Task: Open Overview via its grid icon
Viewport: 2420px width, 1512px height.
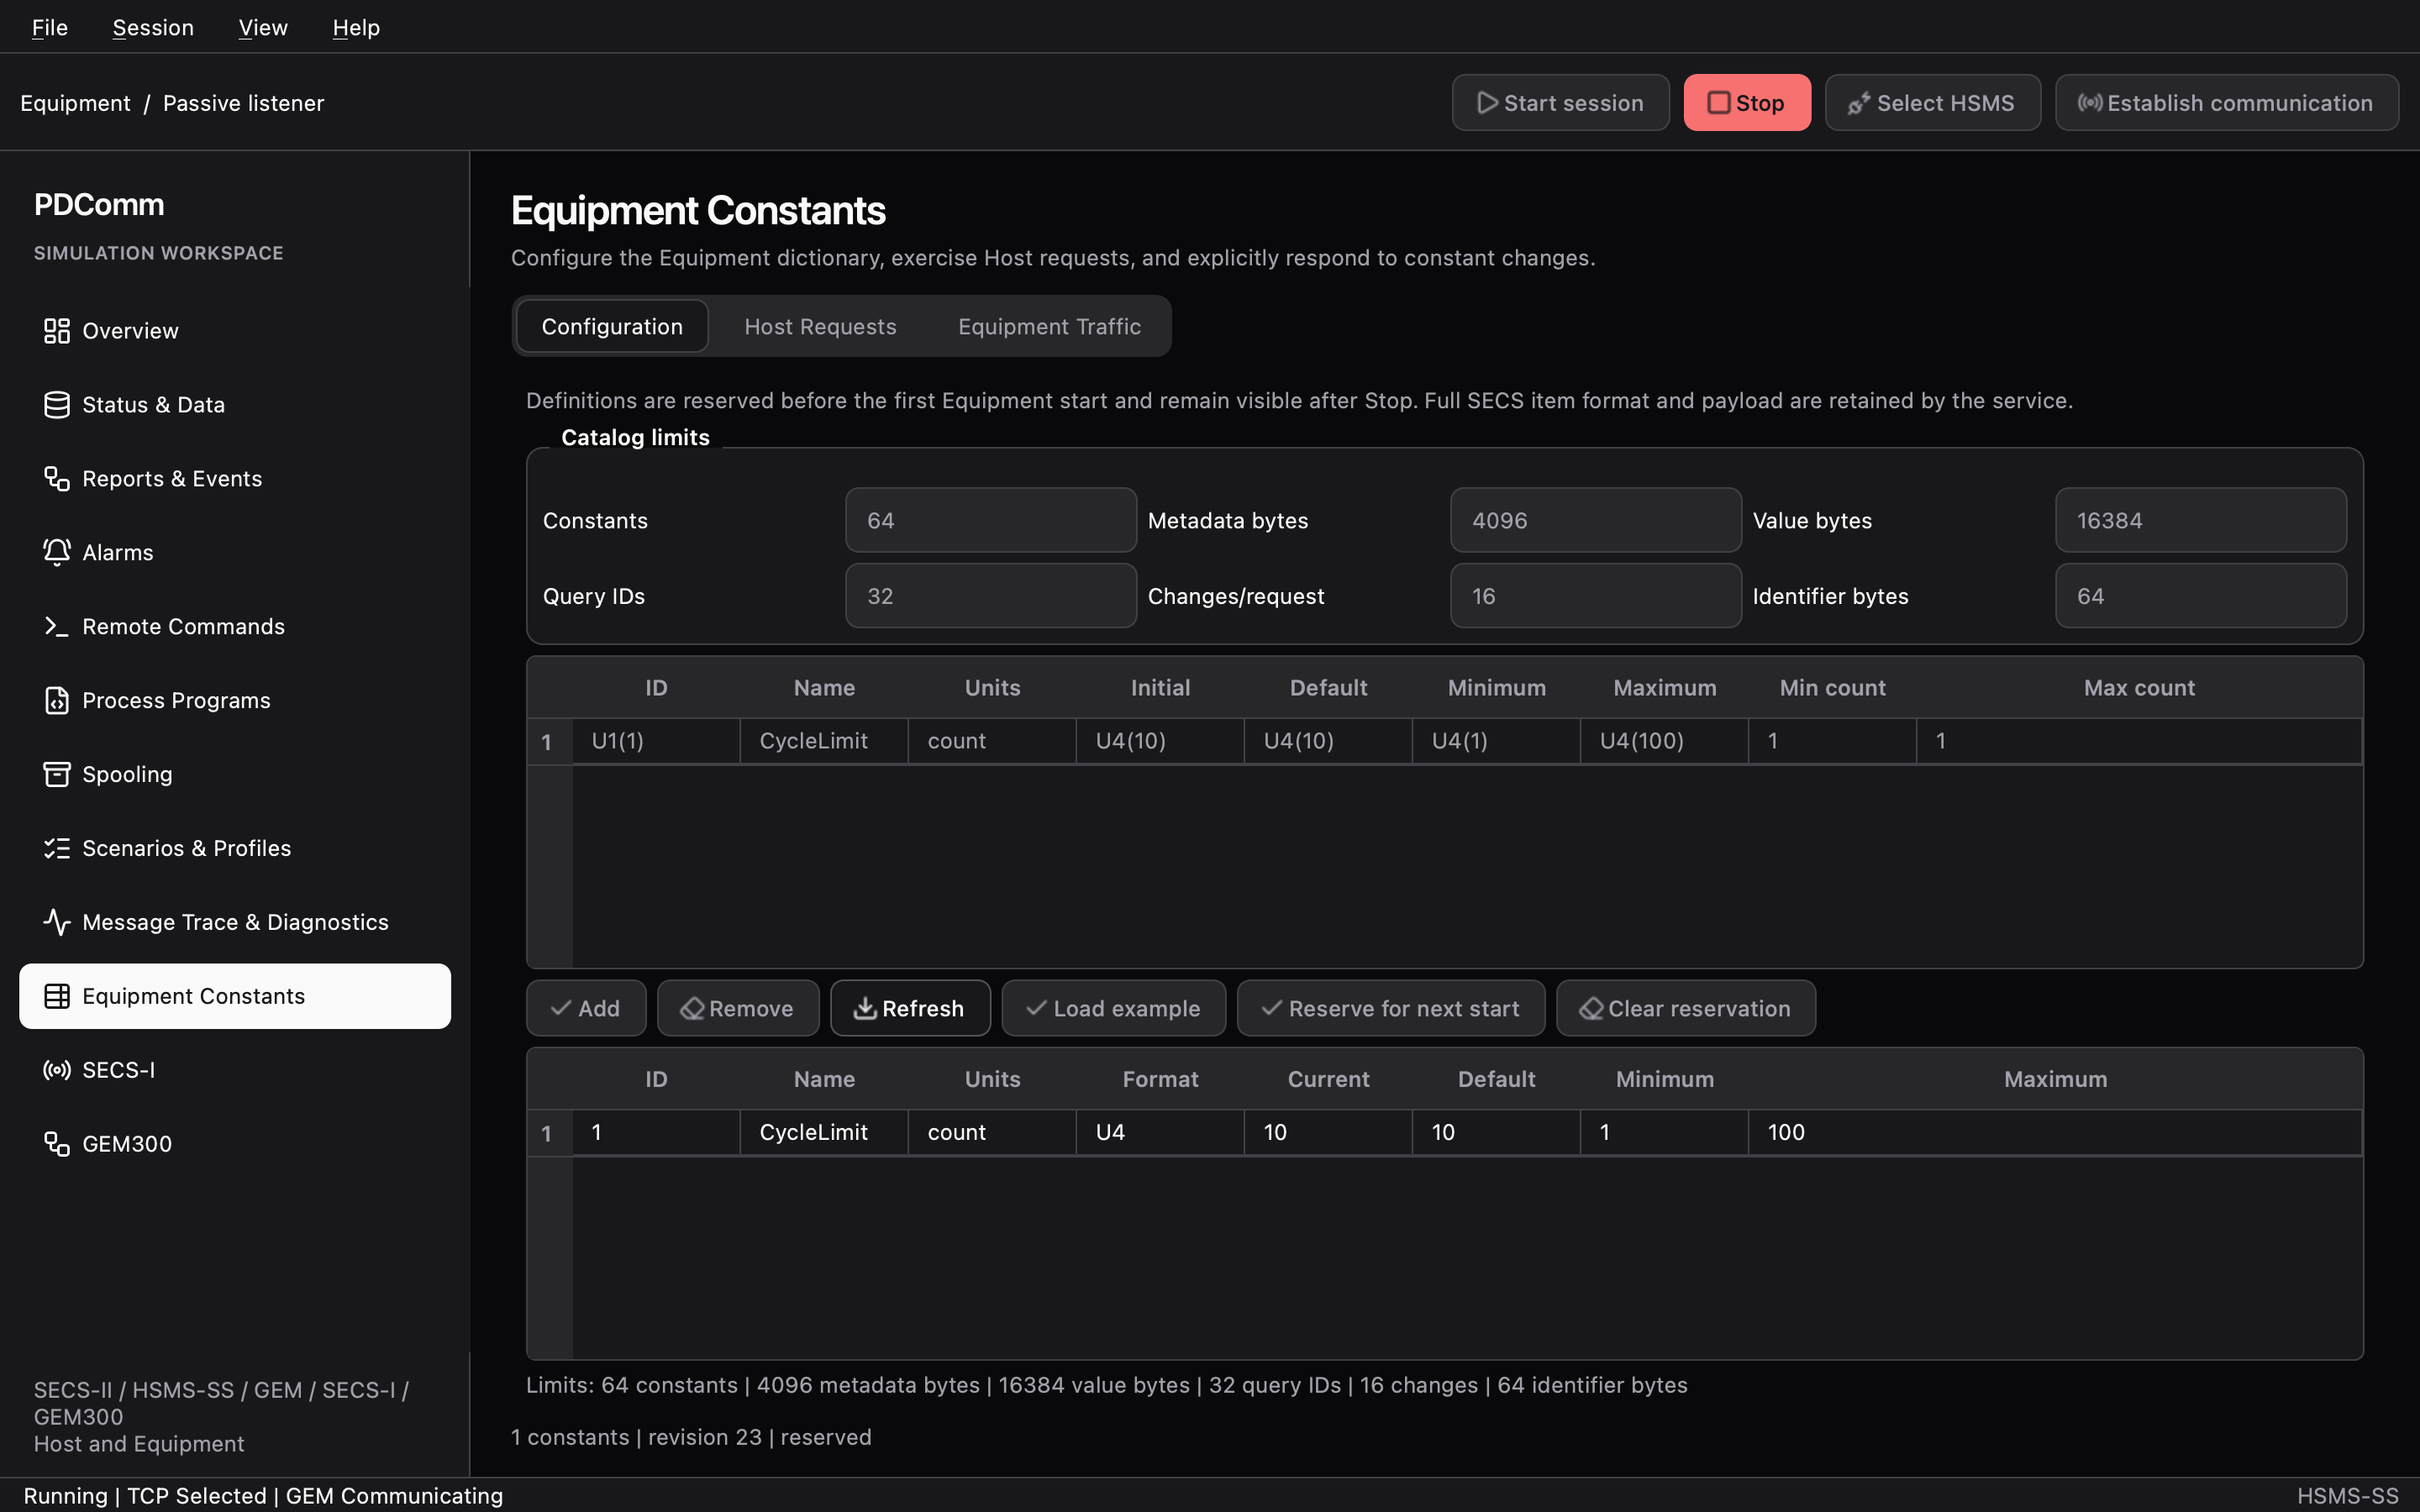Action: tap(57, 331)
